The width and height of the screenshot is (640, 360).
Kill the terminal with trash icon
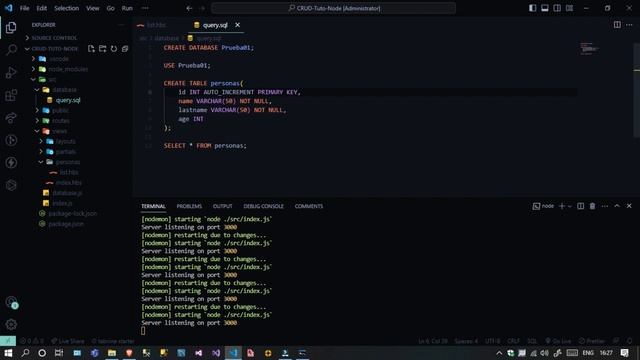point(592,206)
